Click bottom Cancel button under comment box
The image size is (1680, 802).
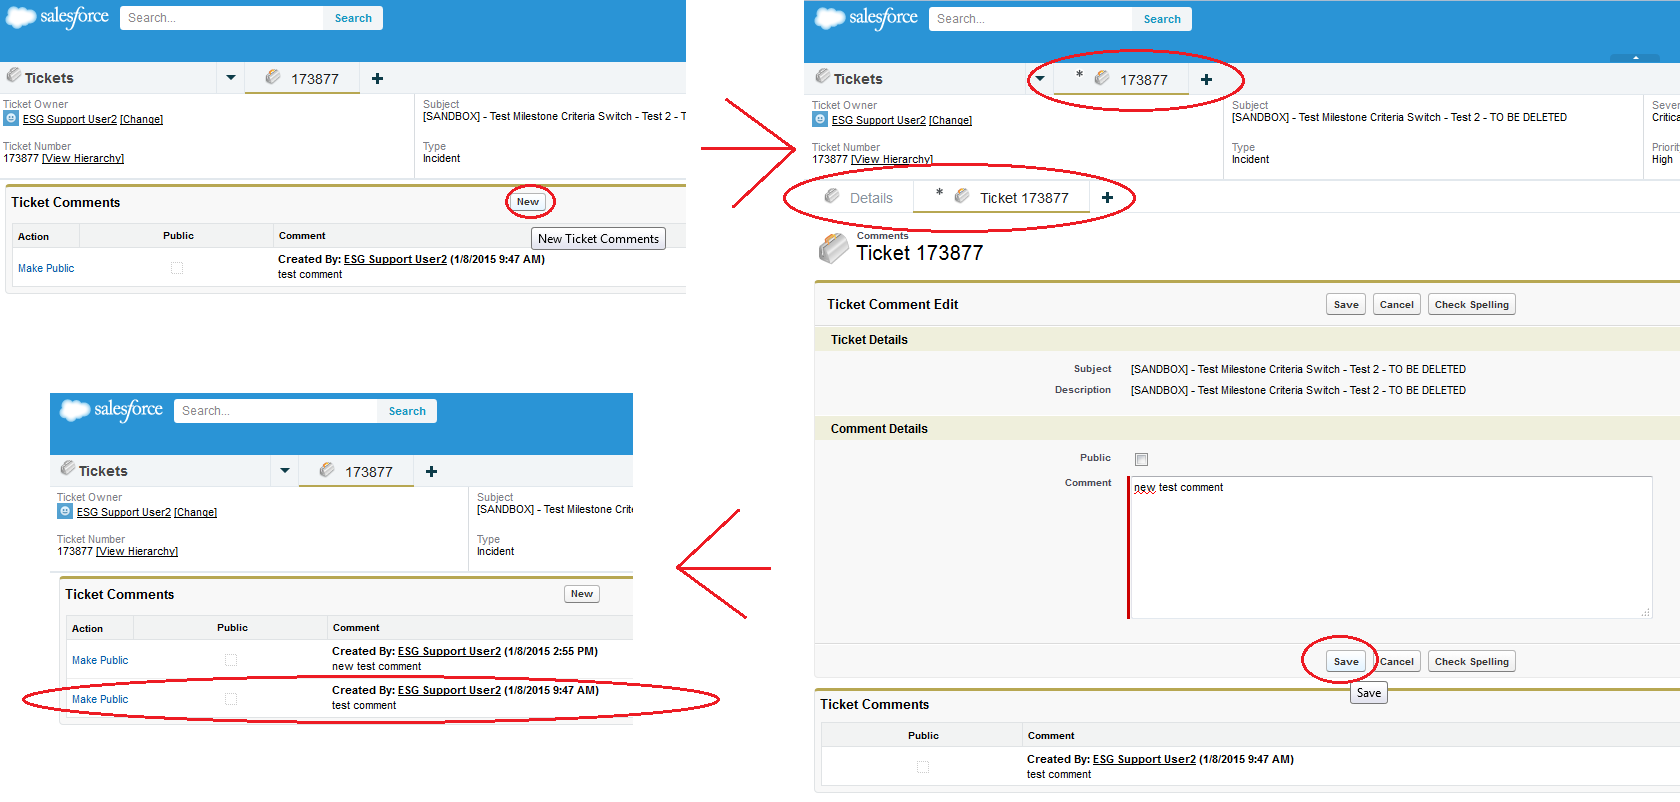(x=1397, y=662)
